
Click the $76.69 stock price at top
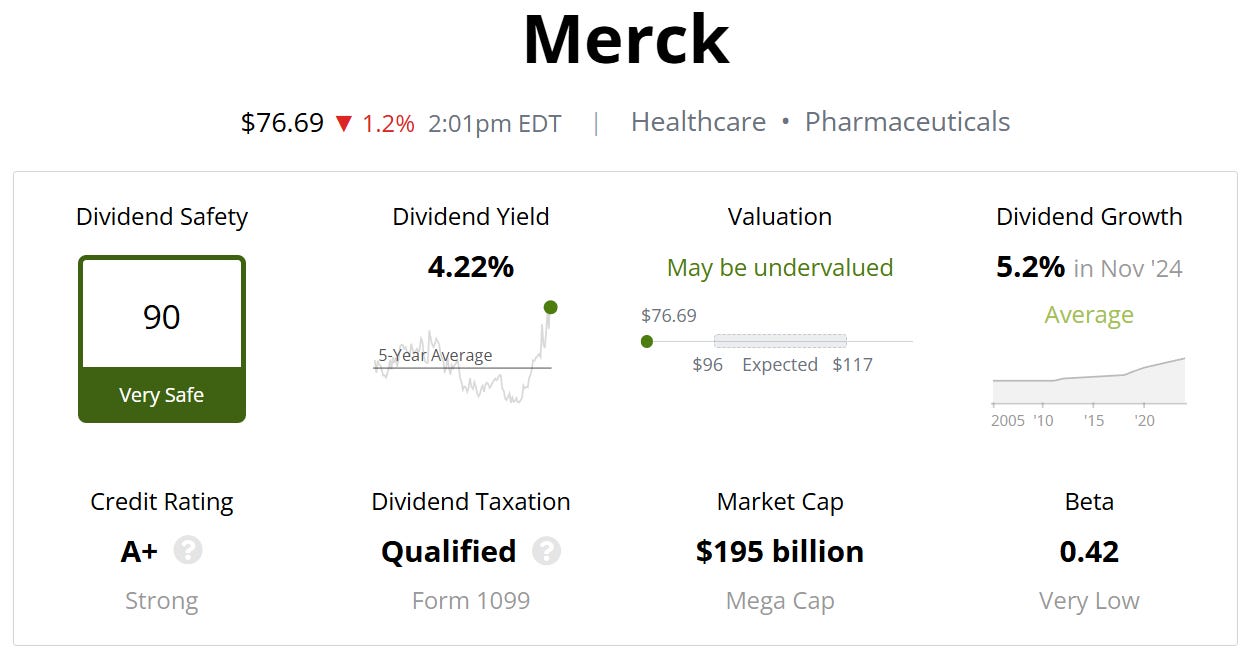(x=282, y=123)
